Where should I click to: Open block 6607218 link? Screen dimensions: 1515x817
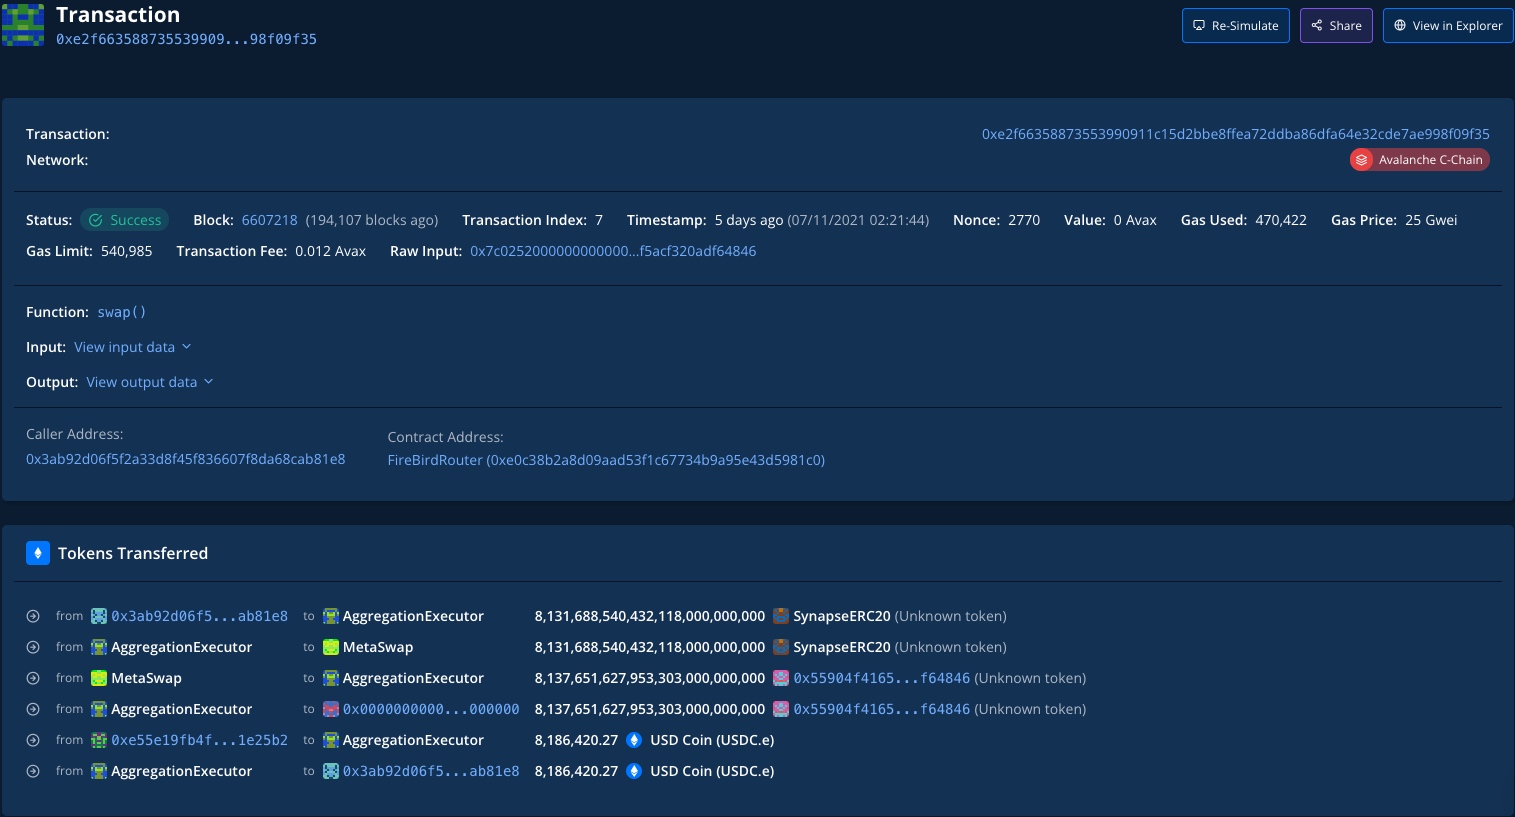tap(270, 220)
